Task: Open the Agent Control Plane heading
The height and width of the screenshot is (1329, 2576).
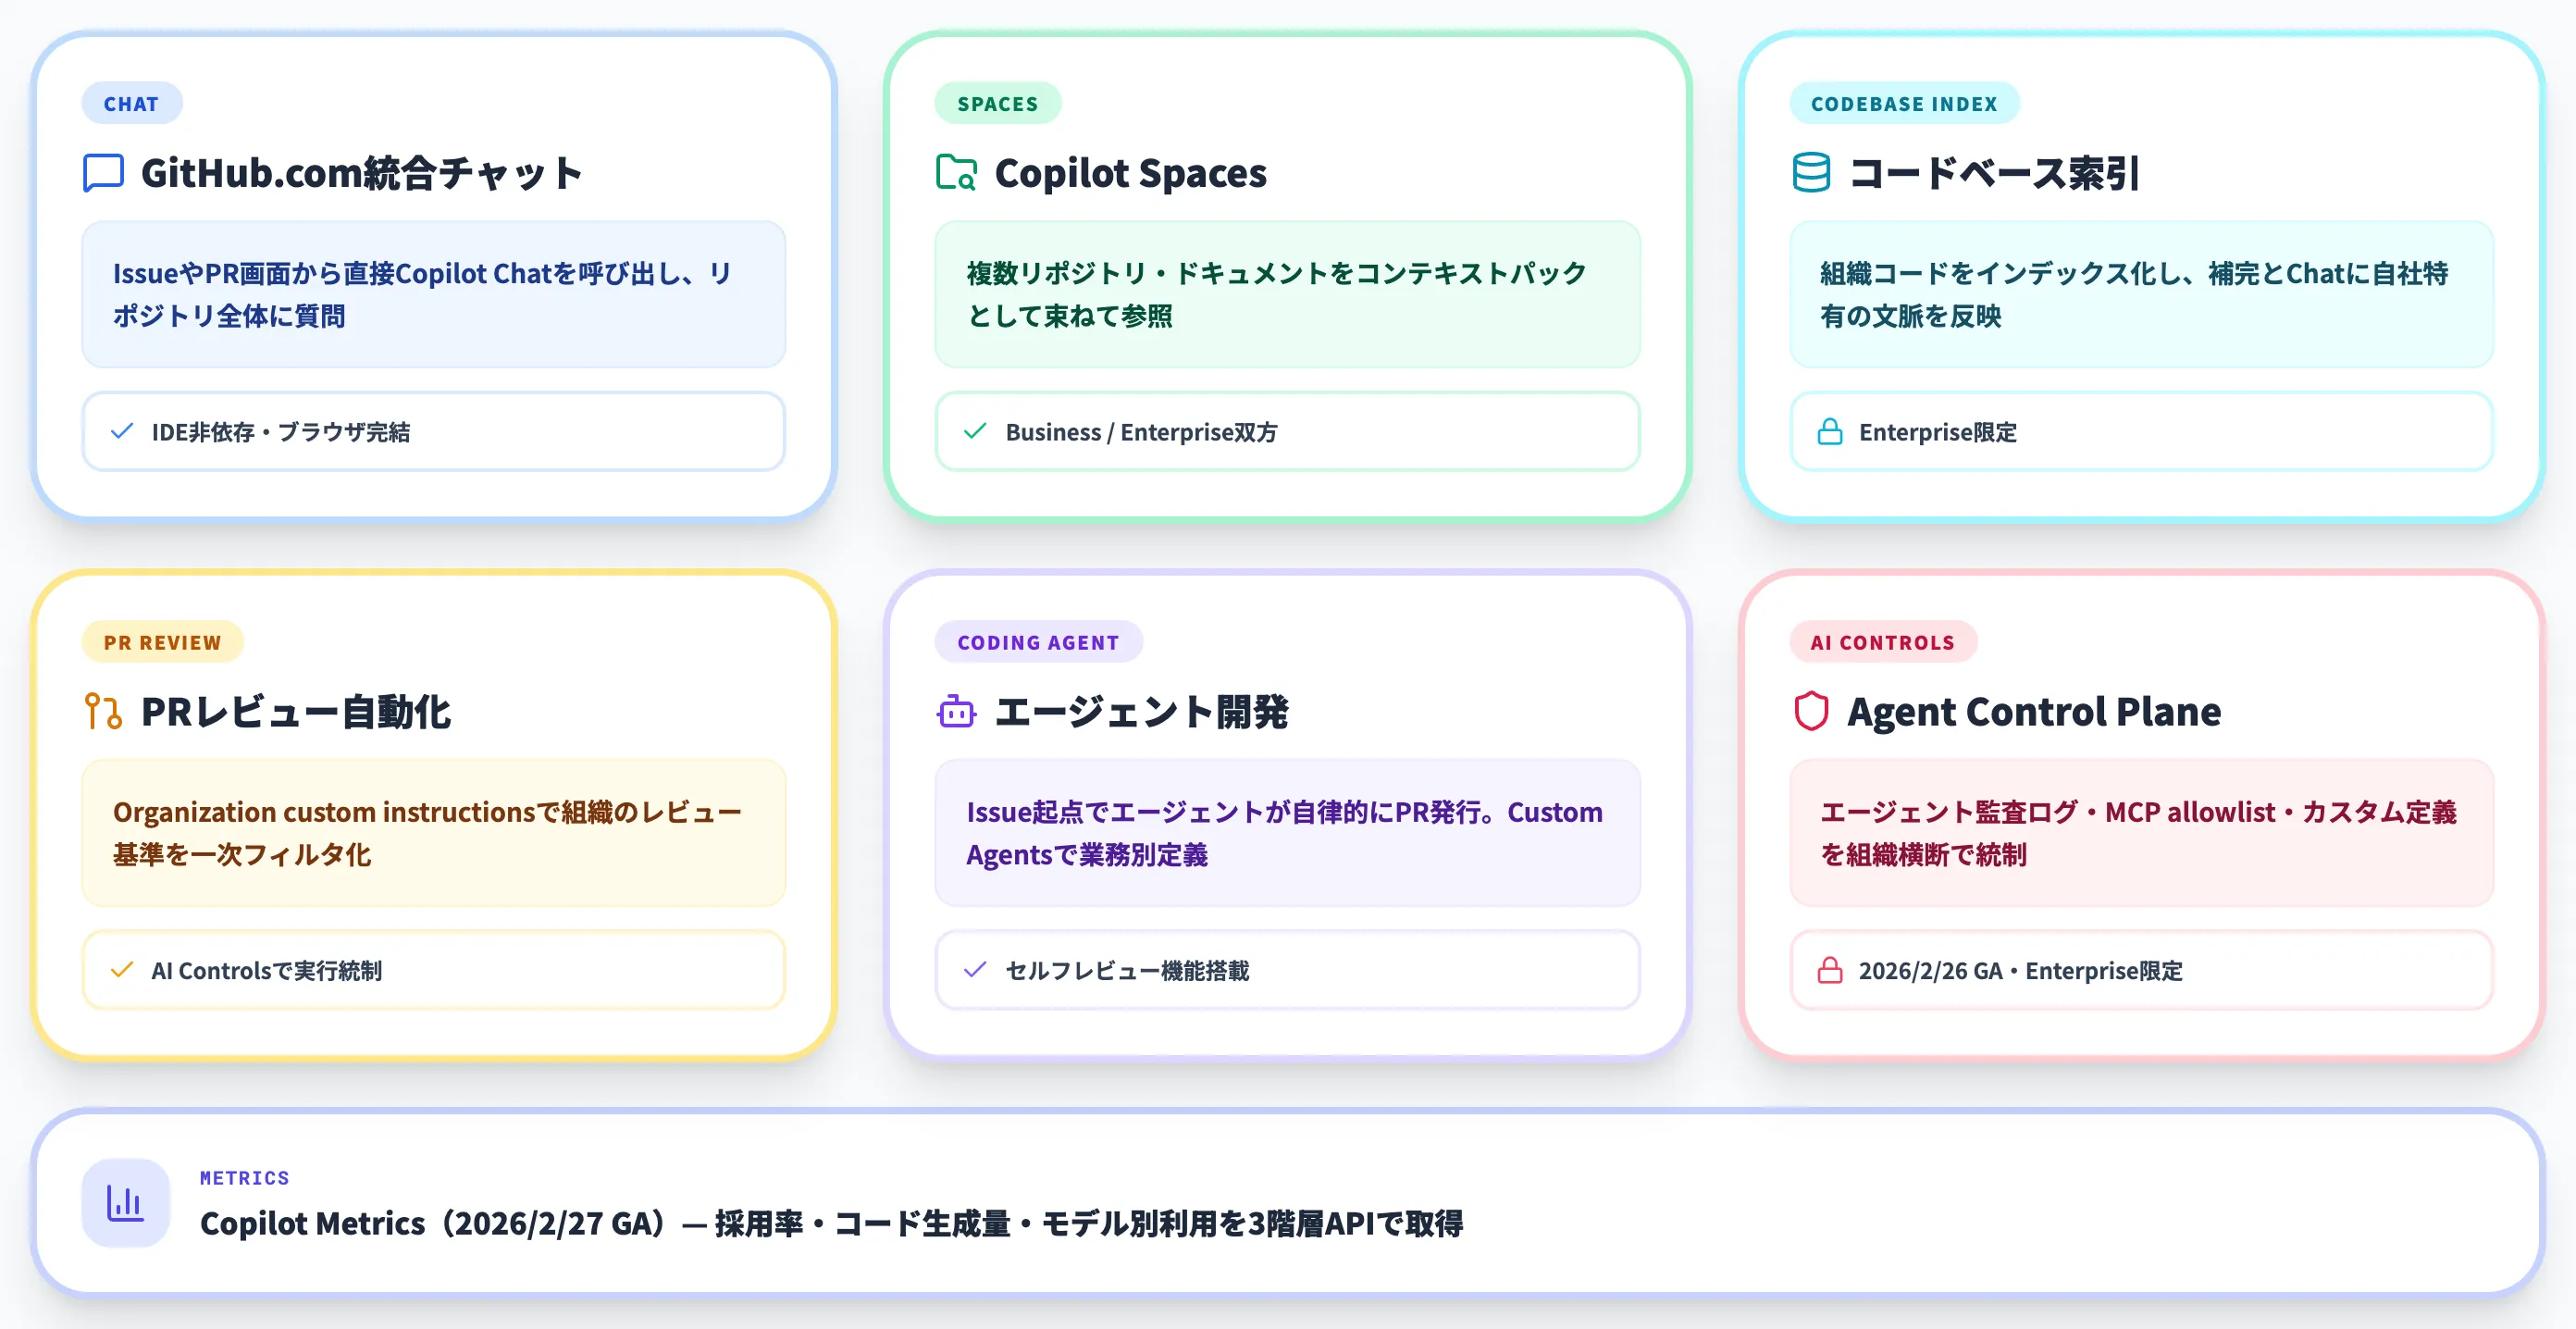Action: 2034,711
